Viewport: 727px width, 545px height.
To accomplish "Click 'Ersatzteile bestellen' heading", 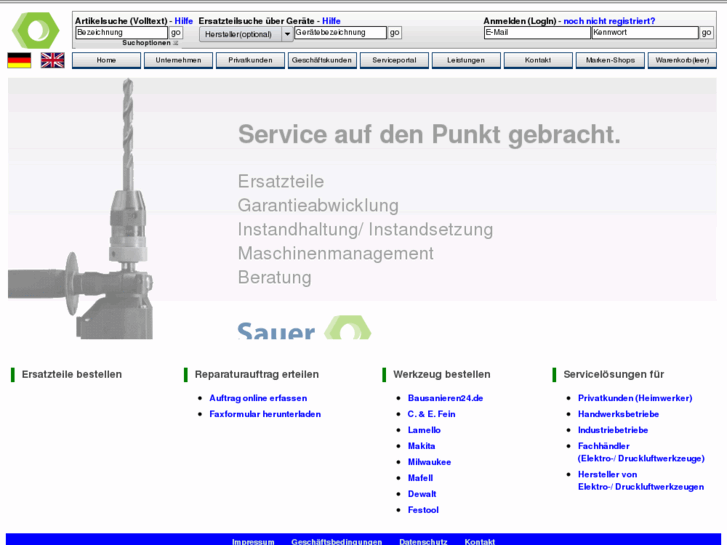I will coord(71,374).
